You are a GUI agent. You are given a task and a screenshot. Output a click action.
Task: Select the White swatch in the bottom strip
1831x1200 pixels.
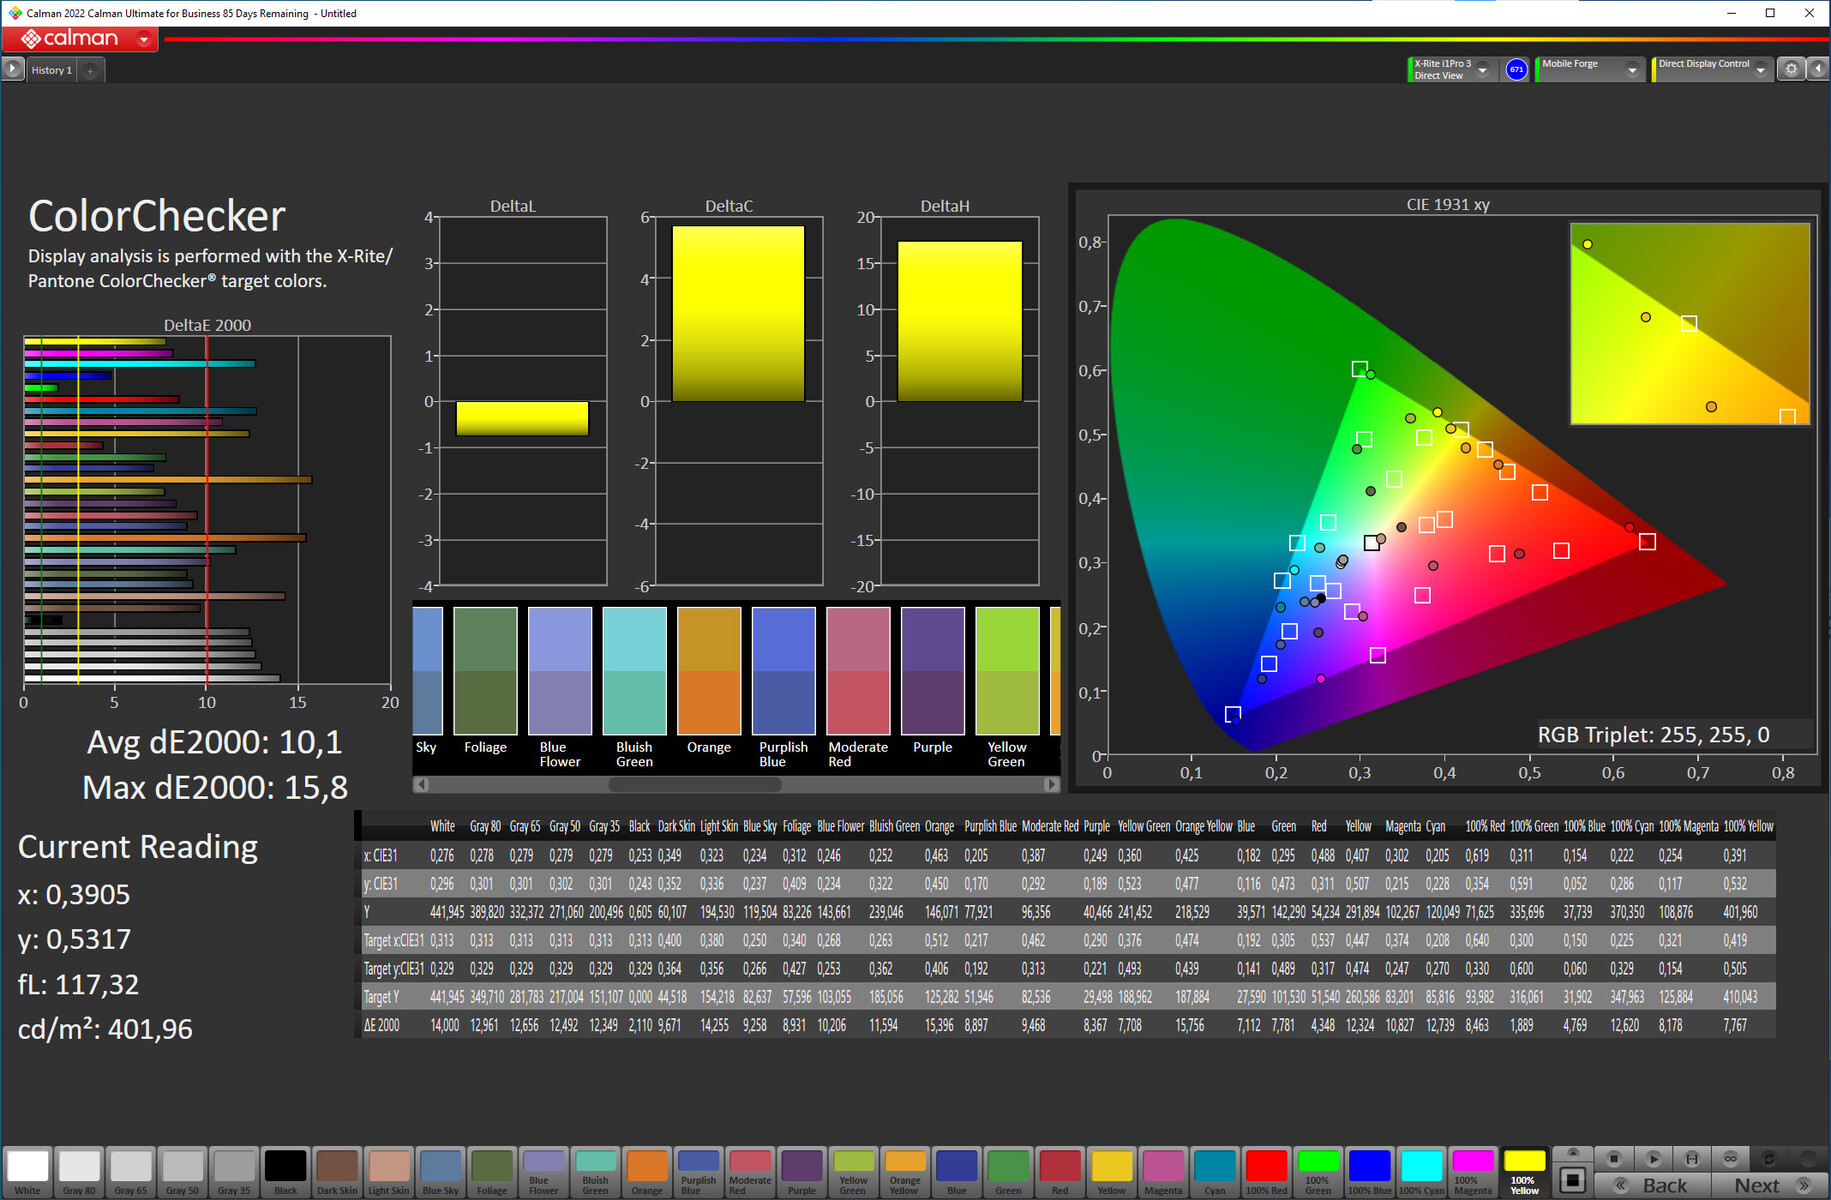(28, 1172)
